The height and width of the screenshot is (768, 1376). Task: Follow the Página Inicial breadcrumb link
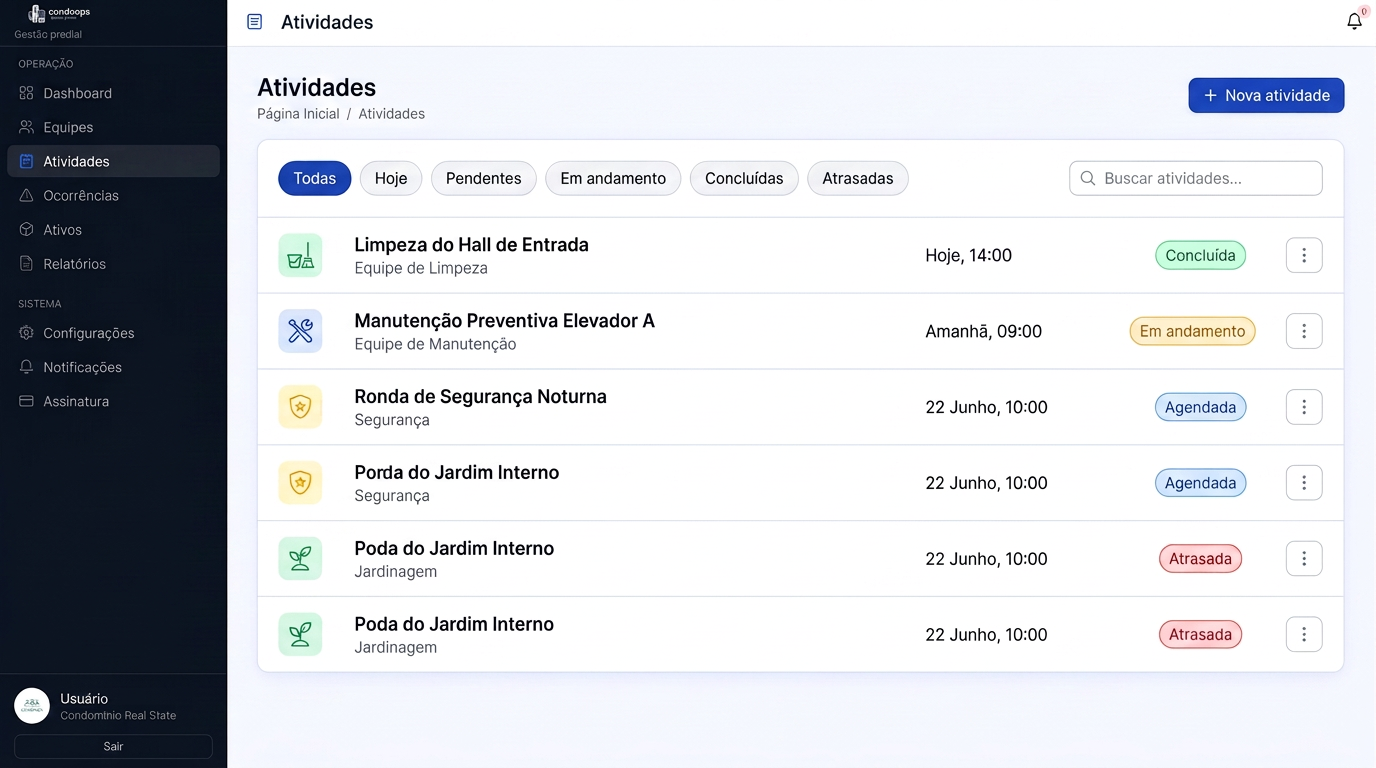tap(298, 114)
